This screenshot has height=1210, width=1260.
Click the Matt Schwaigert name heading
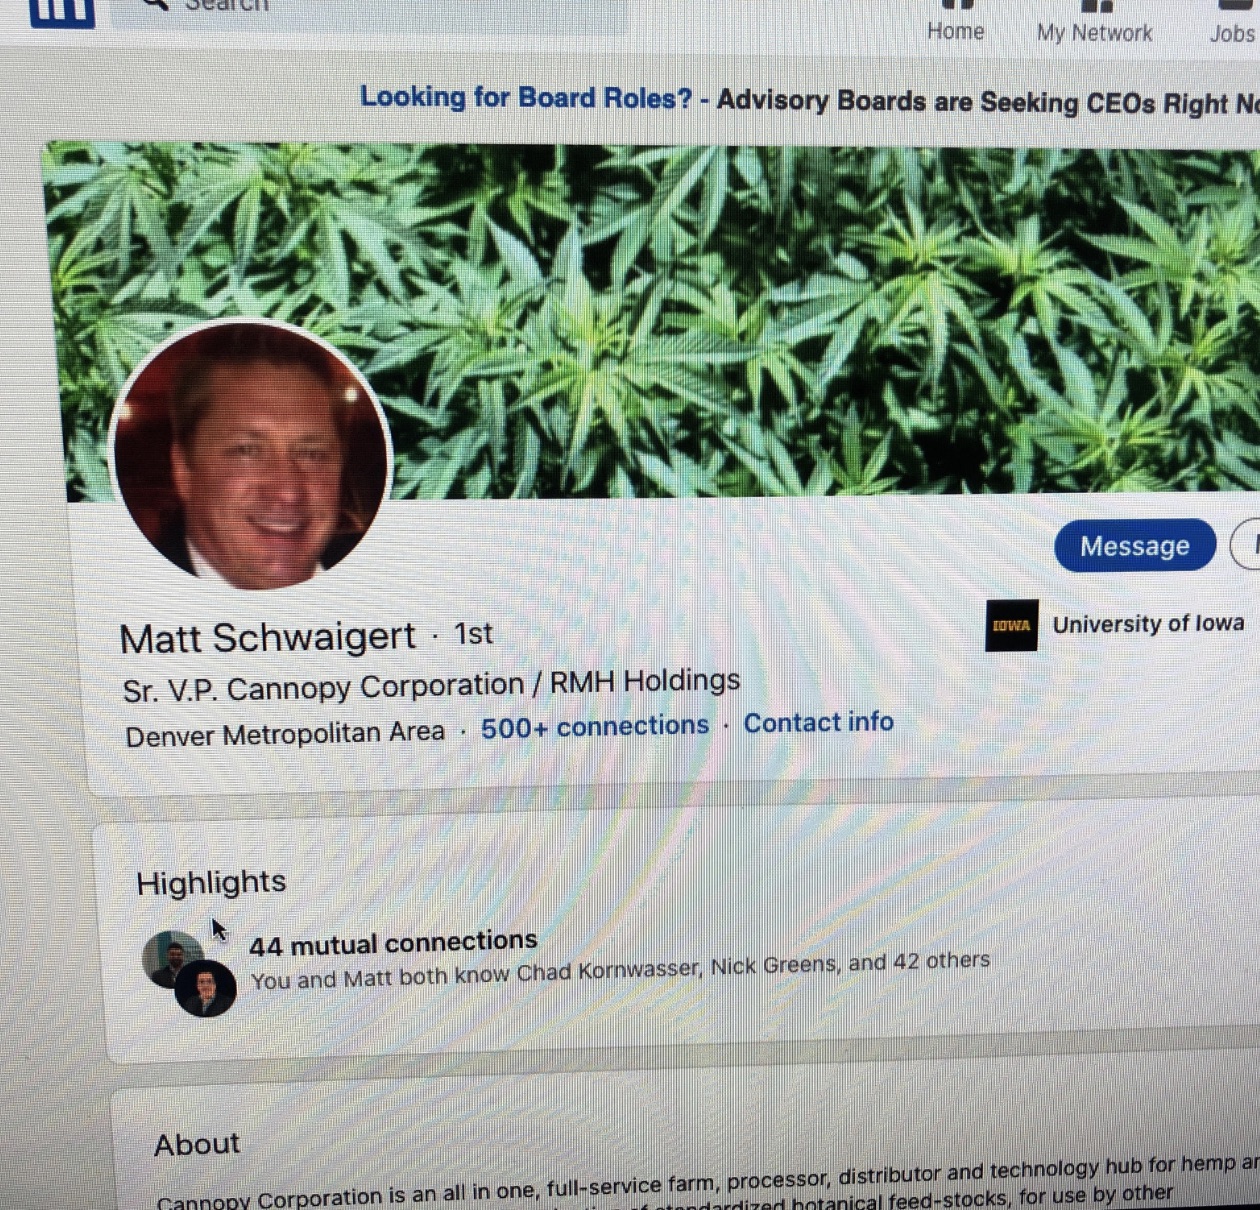[267, 637]
